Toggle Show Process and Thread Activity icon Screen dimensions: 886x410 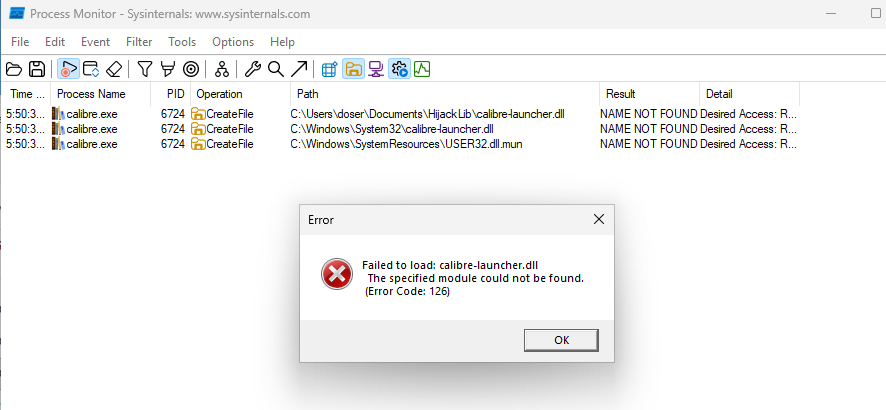pos(399,69)
